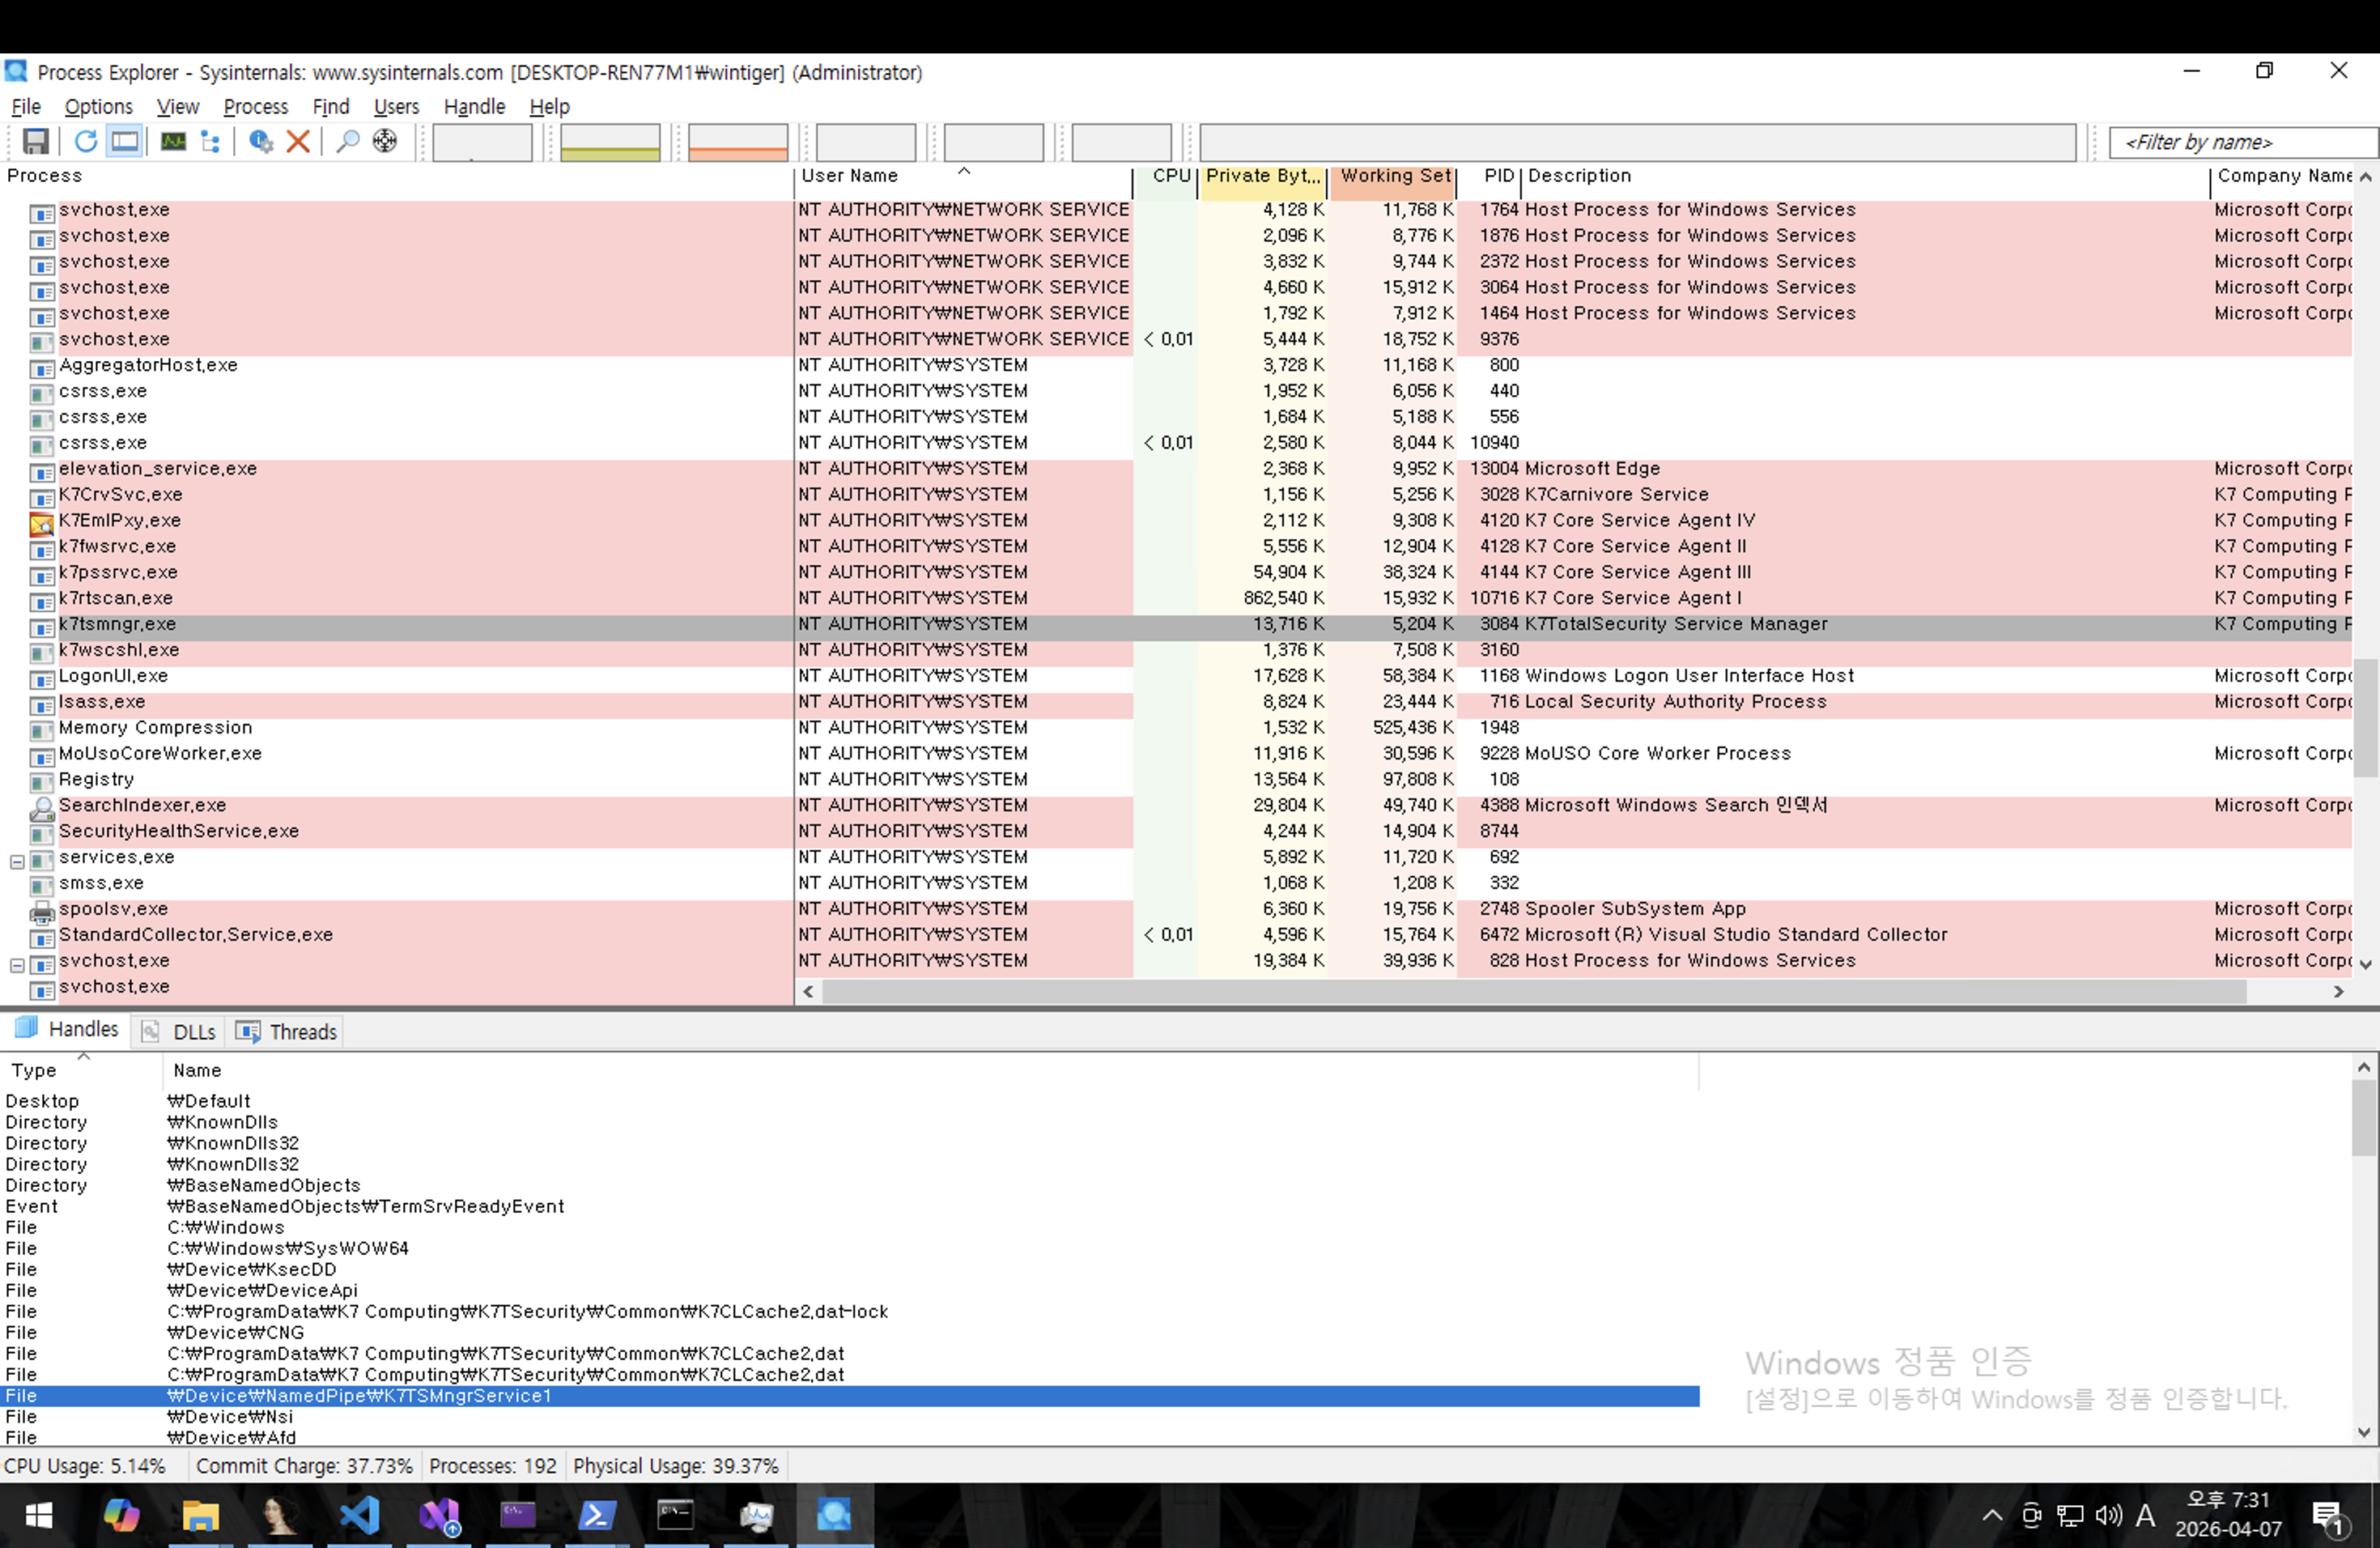Viewport: 2380px width, 1548px height.
Task: Sort by the User Name column header
Action: click(850, 176)
